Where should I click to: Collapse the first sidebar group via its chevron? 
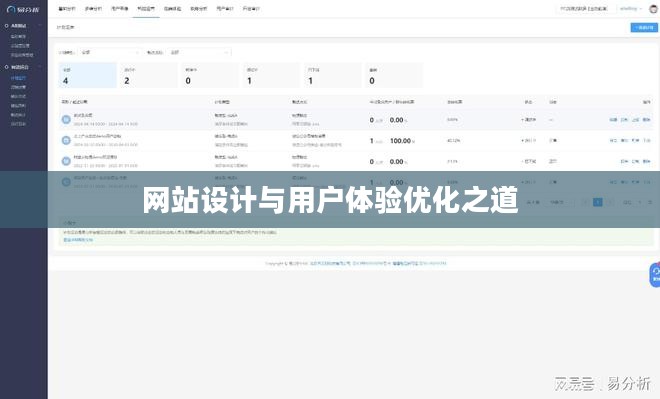(x=40, y=26)
